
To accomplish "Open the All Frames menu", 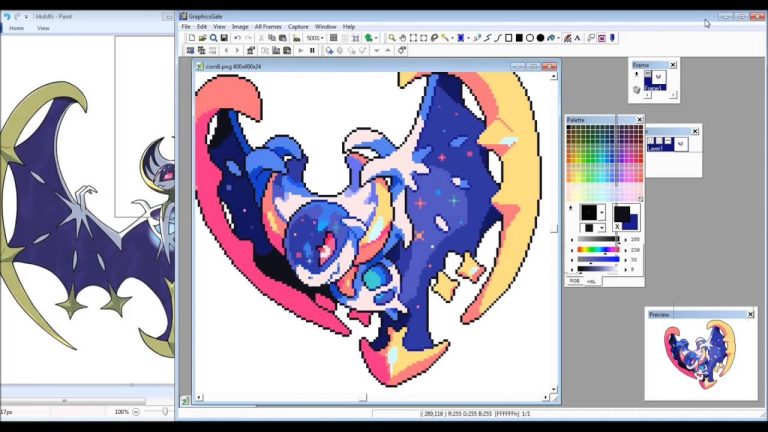I will pos(268,26).
